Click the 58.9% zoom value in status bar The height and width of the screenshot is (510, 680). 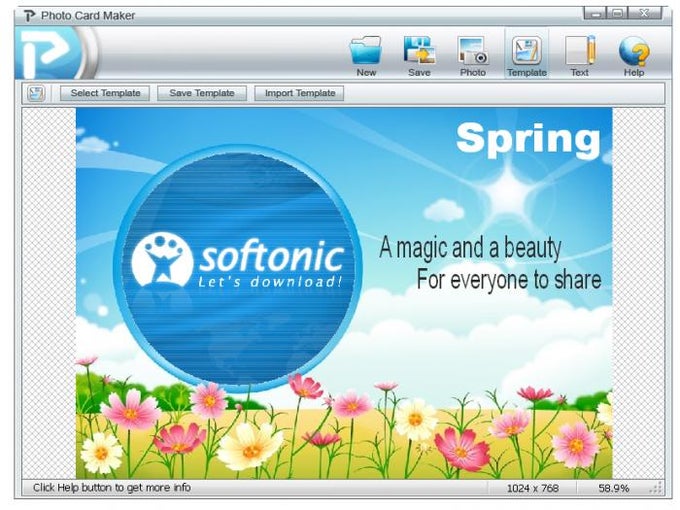[614, 488]
